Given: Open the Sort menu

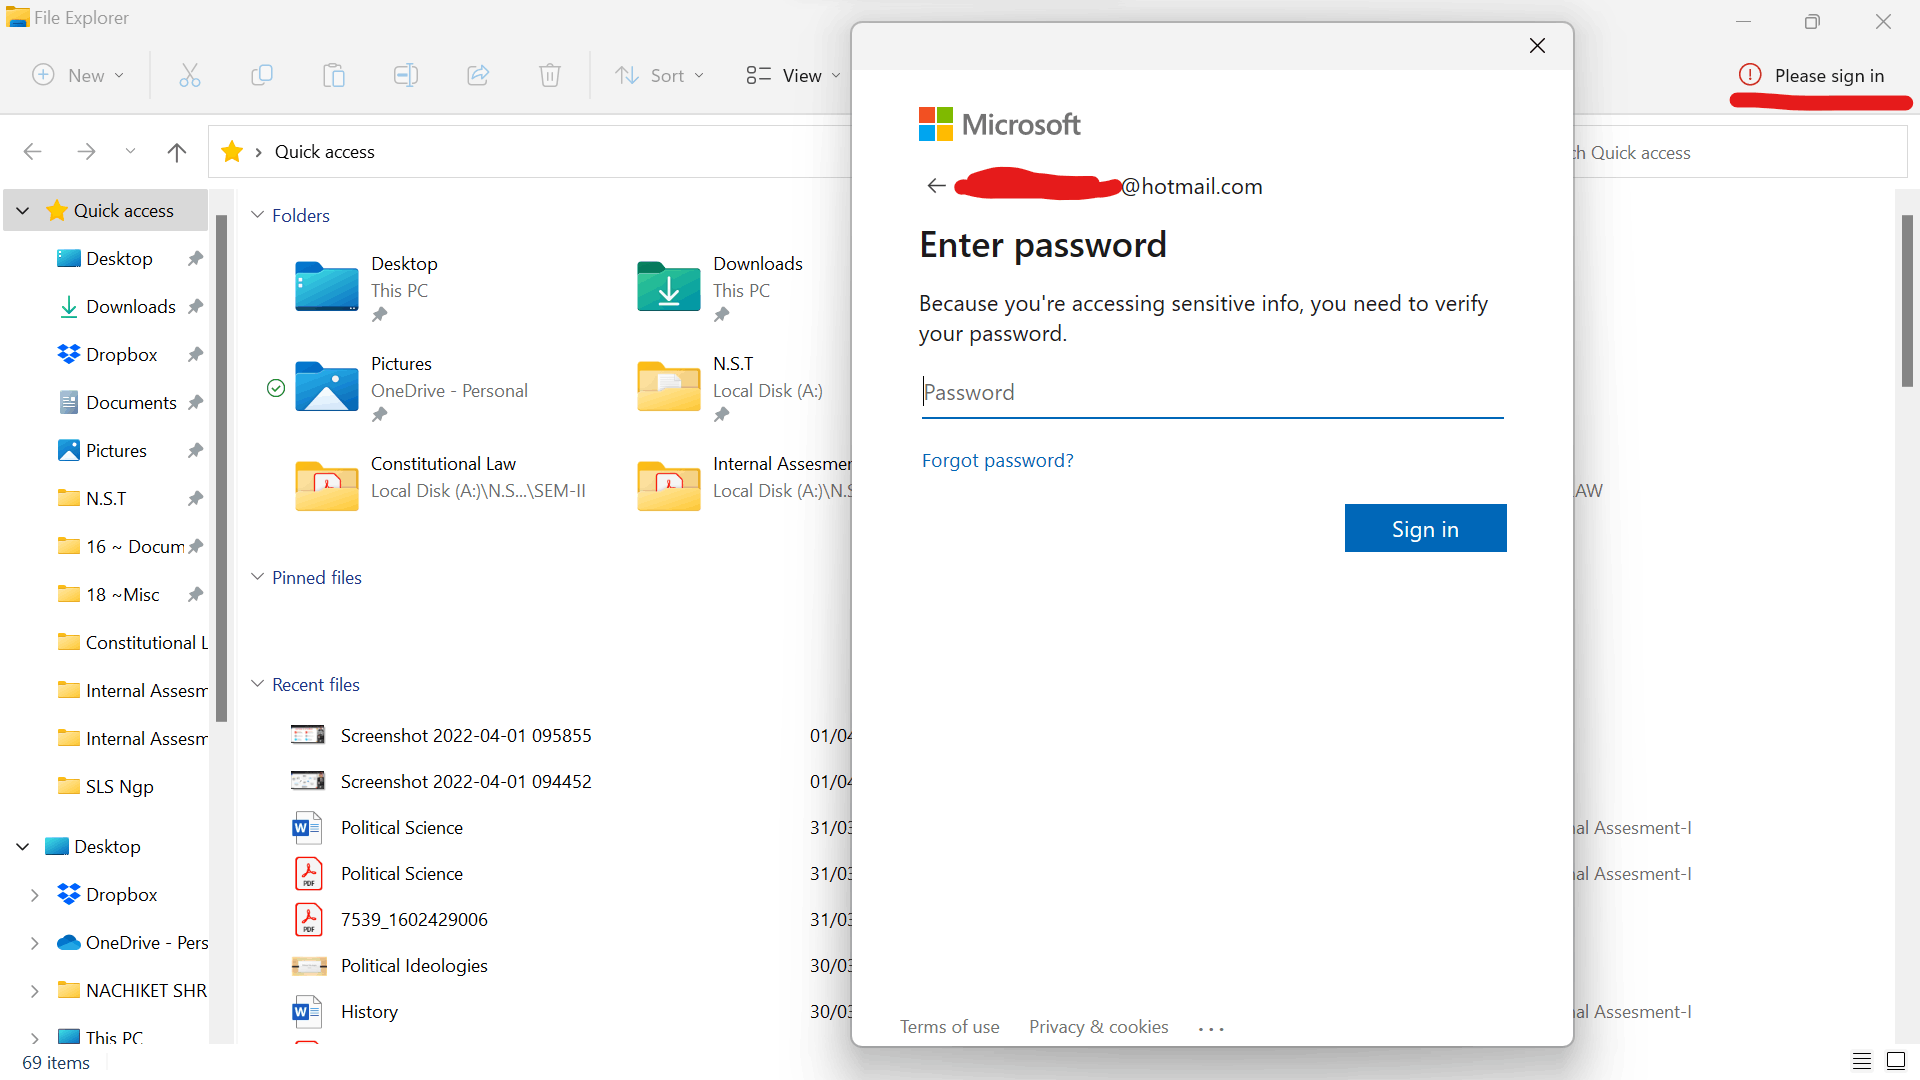Looking at the screenshot, I should click(x=660, y=75).
